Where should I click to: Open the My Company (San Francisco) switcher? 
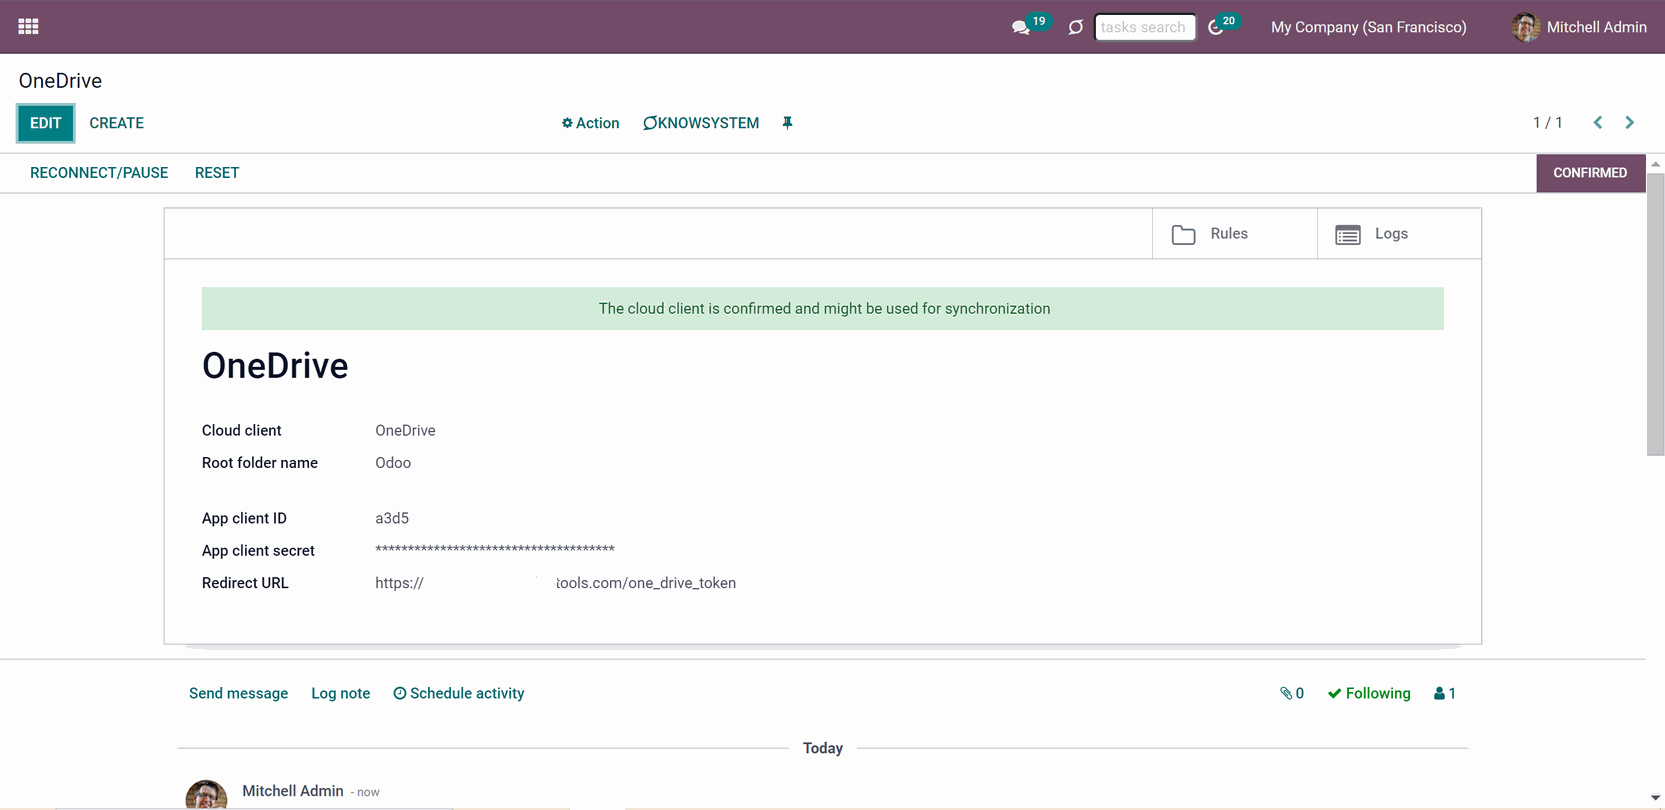click(x=1368, y=27)
